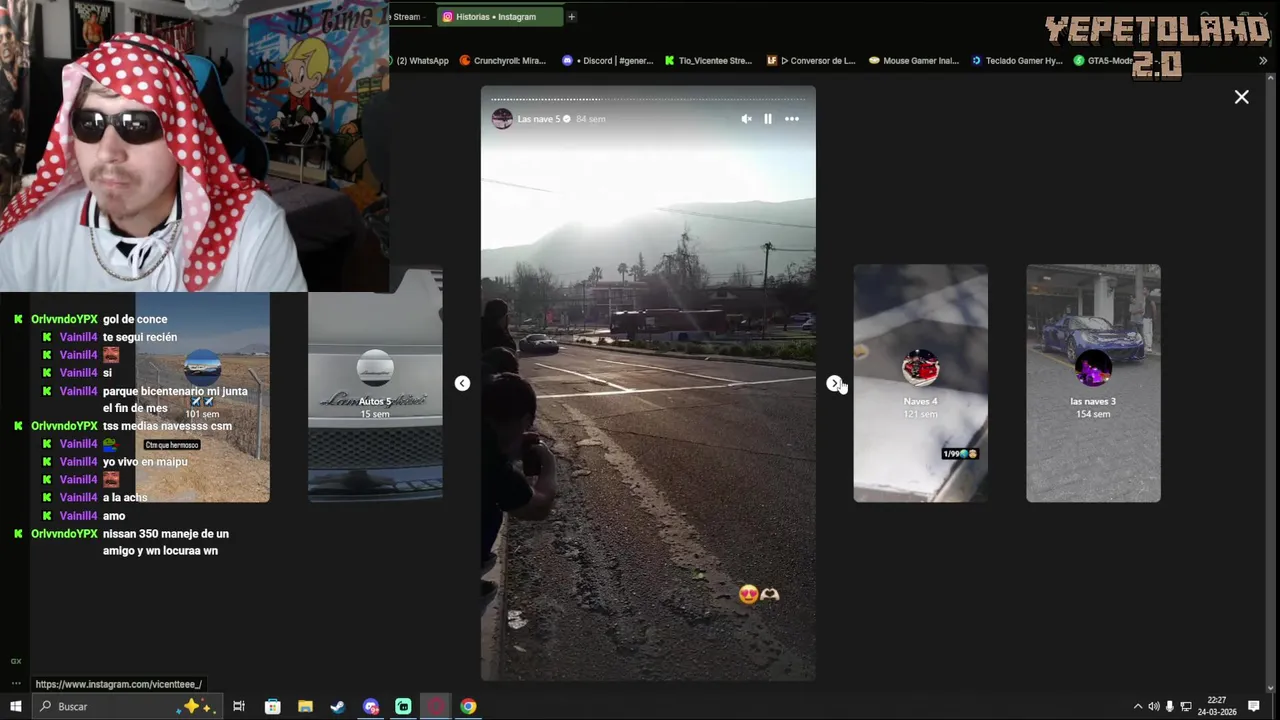Screen dimensions: 1280x720
Task: Close the Instagram story viewer
Action: (x=1242, y=97)
